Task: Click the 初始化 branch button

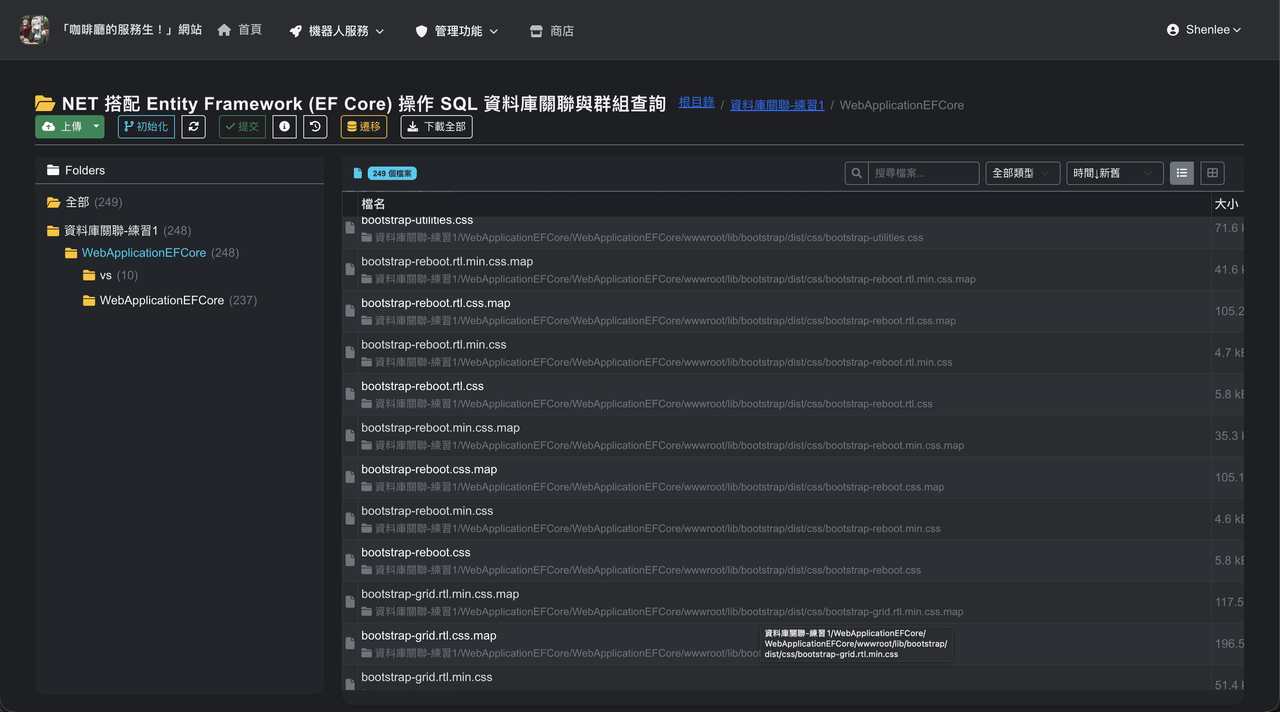Action: pos(146,127)
